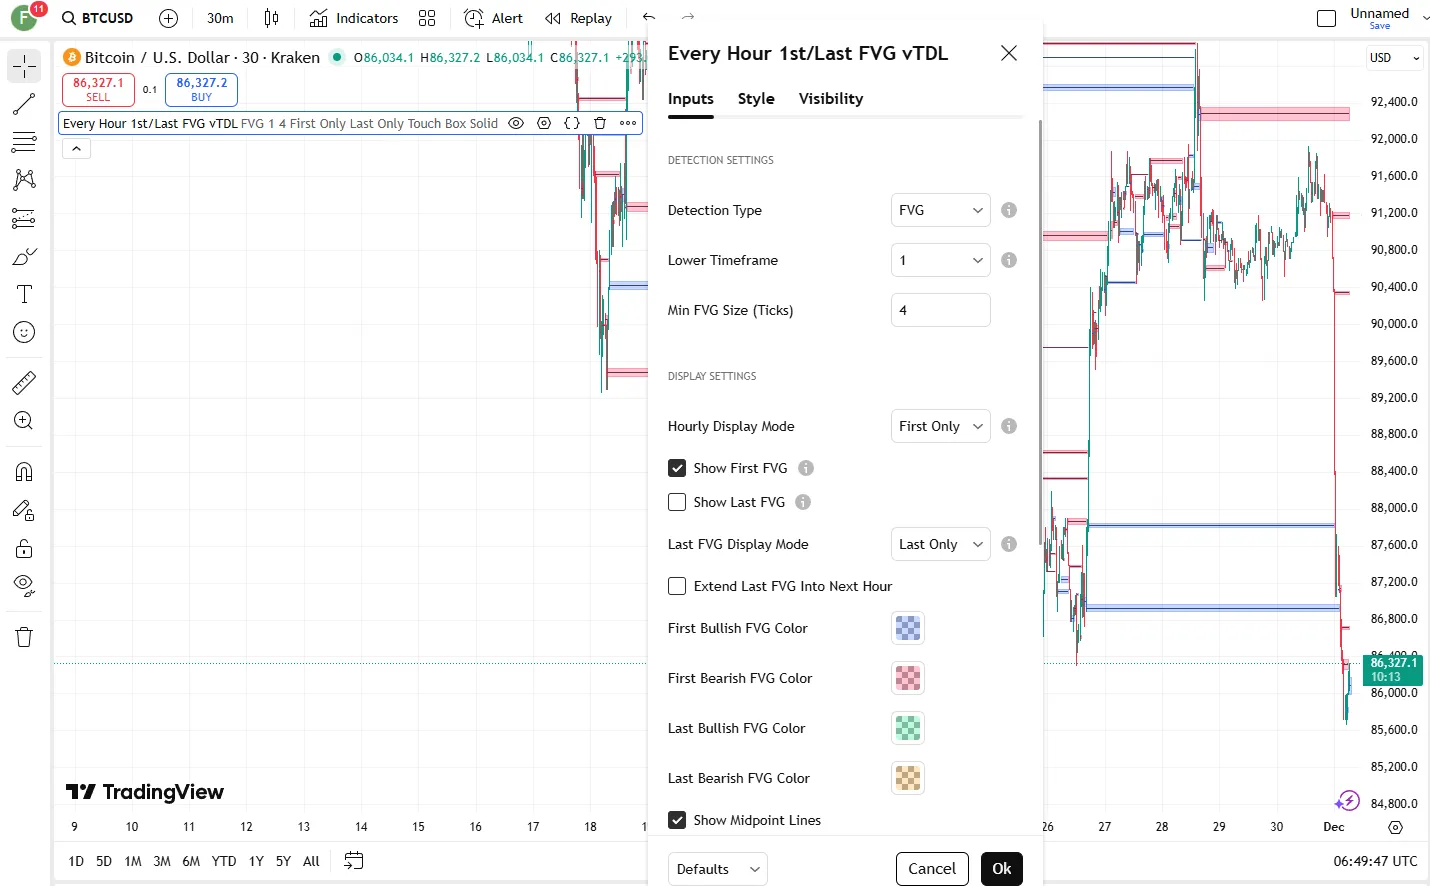Open the indicator source code braces
The height and width of the screenshot is (886, 1430).
click(572, 124)
